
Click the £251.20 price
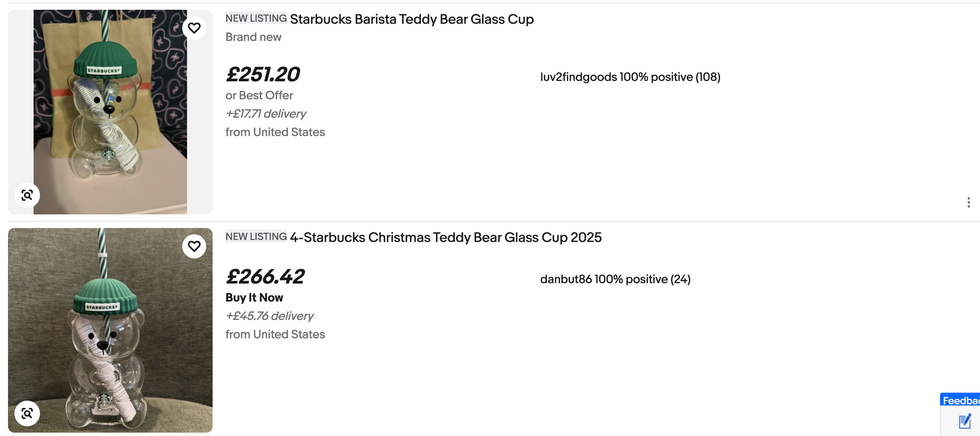click(263, 75)
